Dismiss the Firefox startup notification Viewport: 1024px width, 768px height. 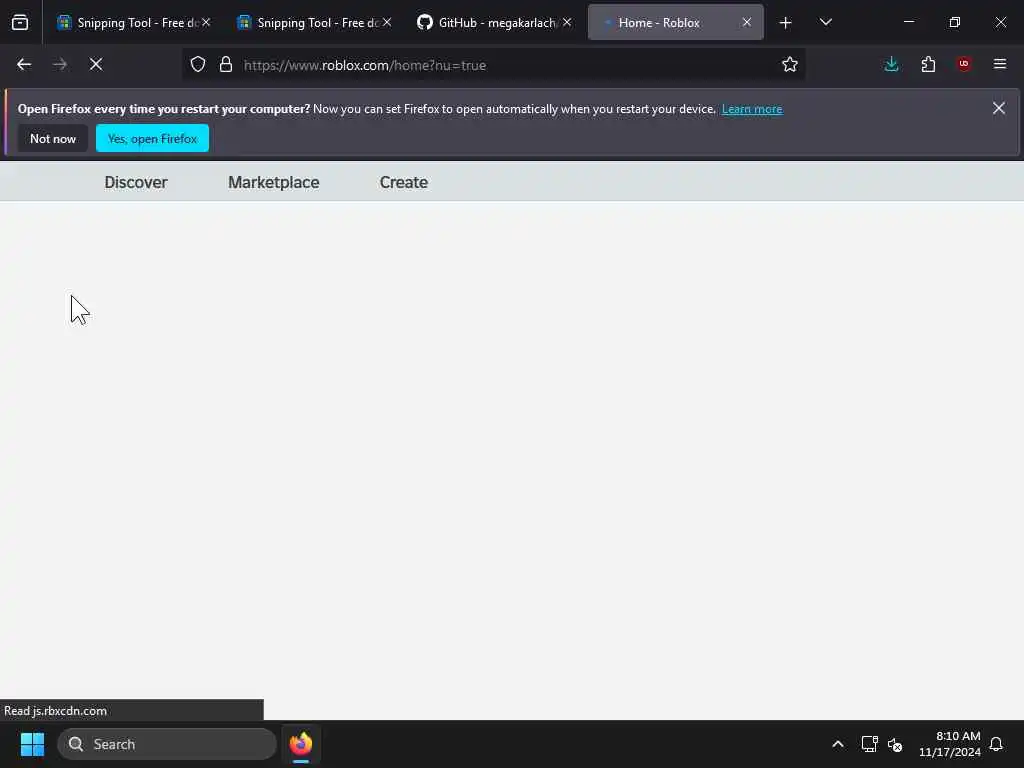(999, 108)
